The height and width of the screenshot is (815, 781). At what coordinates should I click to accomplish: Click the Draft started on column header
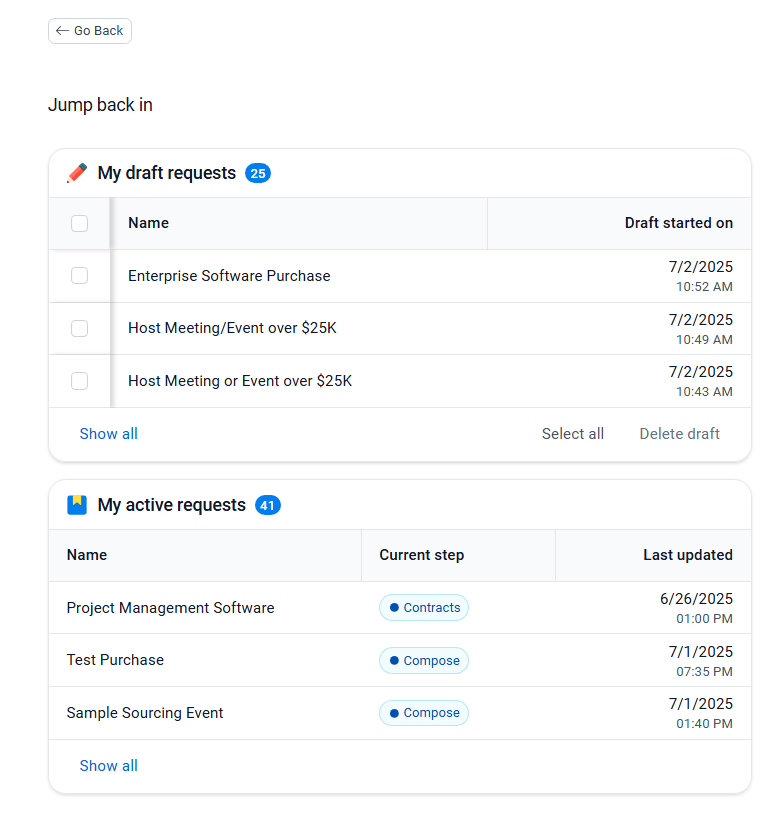[678, 223]
